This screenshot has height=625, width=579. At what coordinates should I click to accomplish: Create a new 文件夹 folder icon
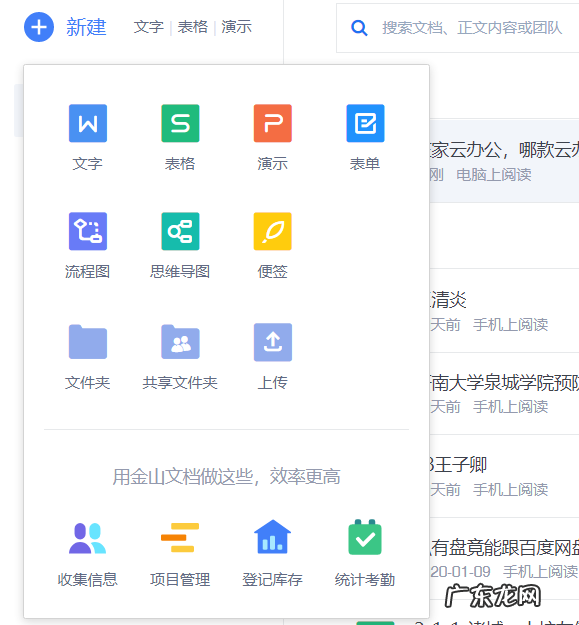(x=88, y=342)
